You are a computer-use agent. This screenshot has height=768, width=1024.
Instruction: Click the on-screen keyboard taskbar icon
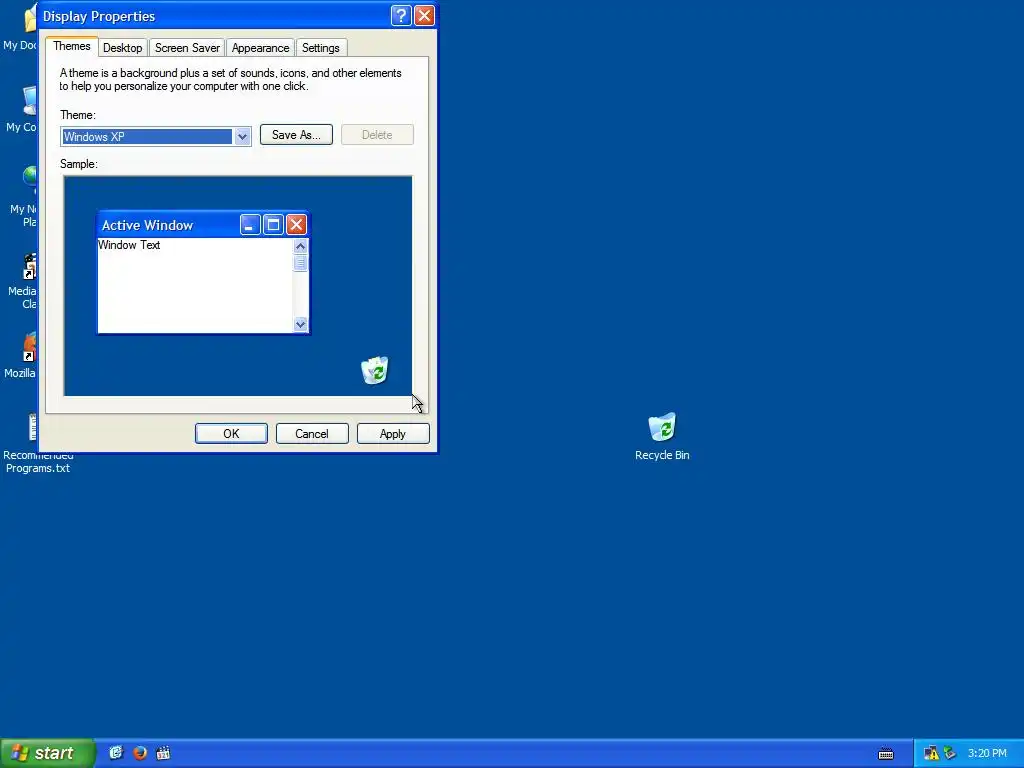886,754
